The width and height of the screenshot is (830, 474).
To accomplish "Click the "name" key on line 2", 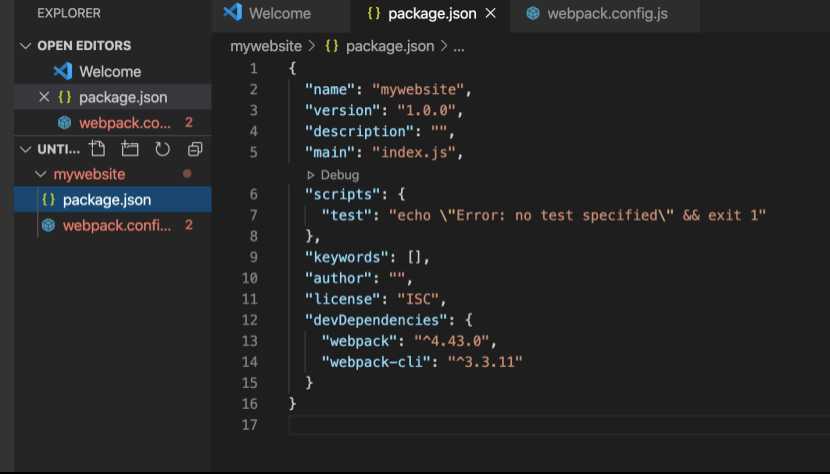I will (x=330, y=89).
